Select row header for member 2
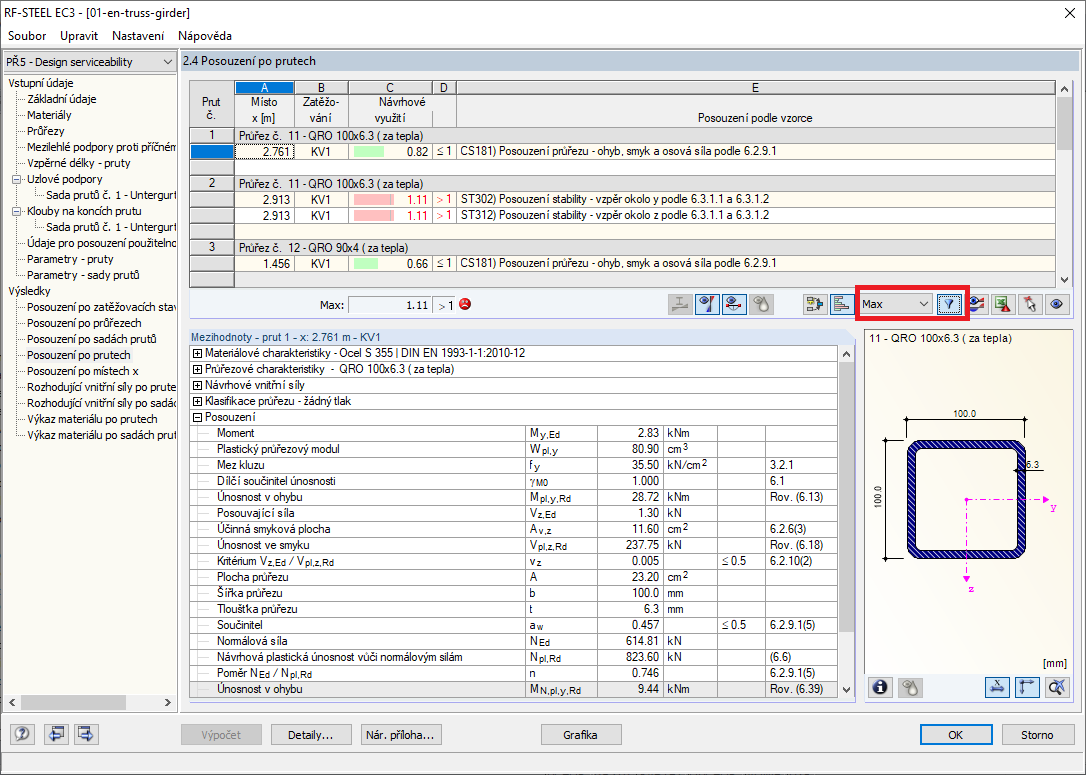The image size is (1086, 775). point(212,184)
